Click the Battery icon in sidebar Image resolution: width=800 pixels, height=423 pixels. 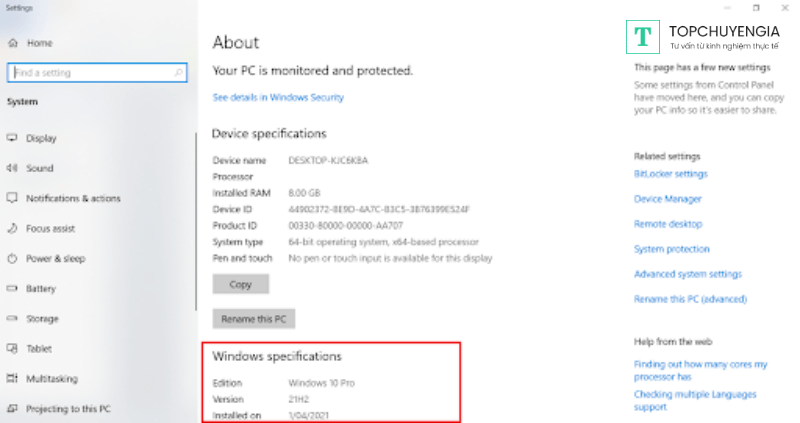(x=13, y=288)
